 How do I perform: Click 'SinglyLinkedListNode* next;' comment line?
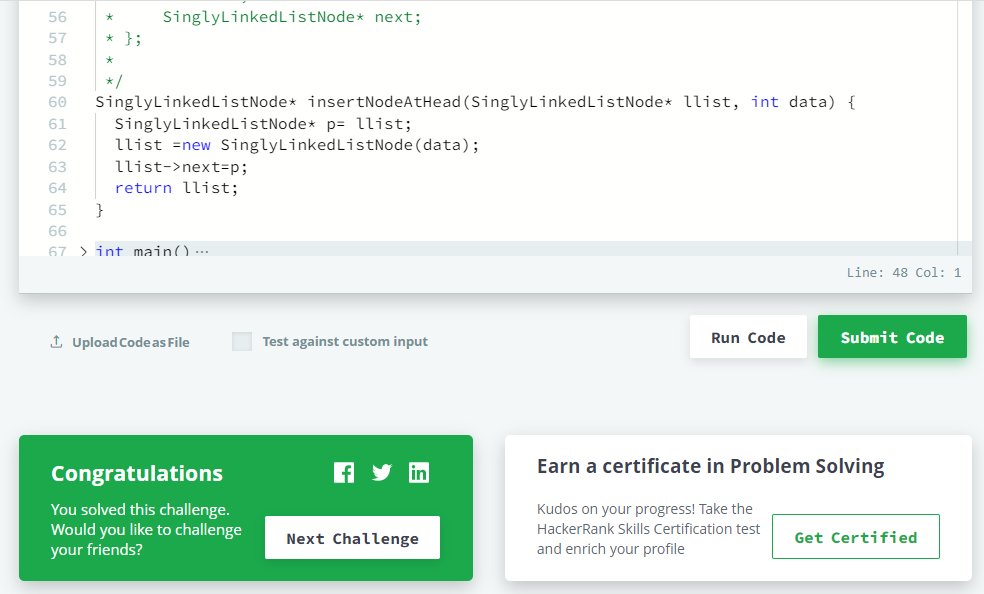pyautogui.click(x=292, y=17)
